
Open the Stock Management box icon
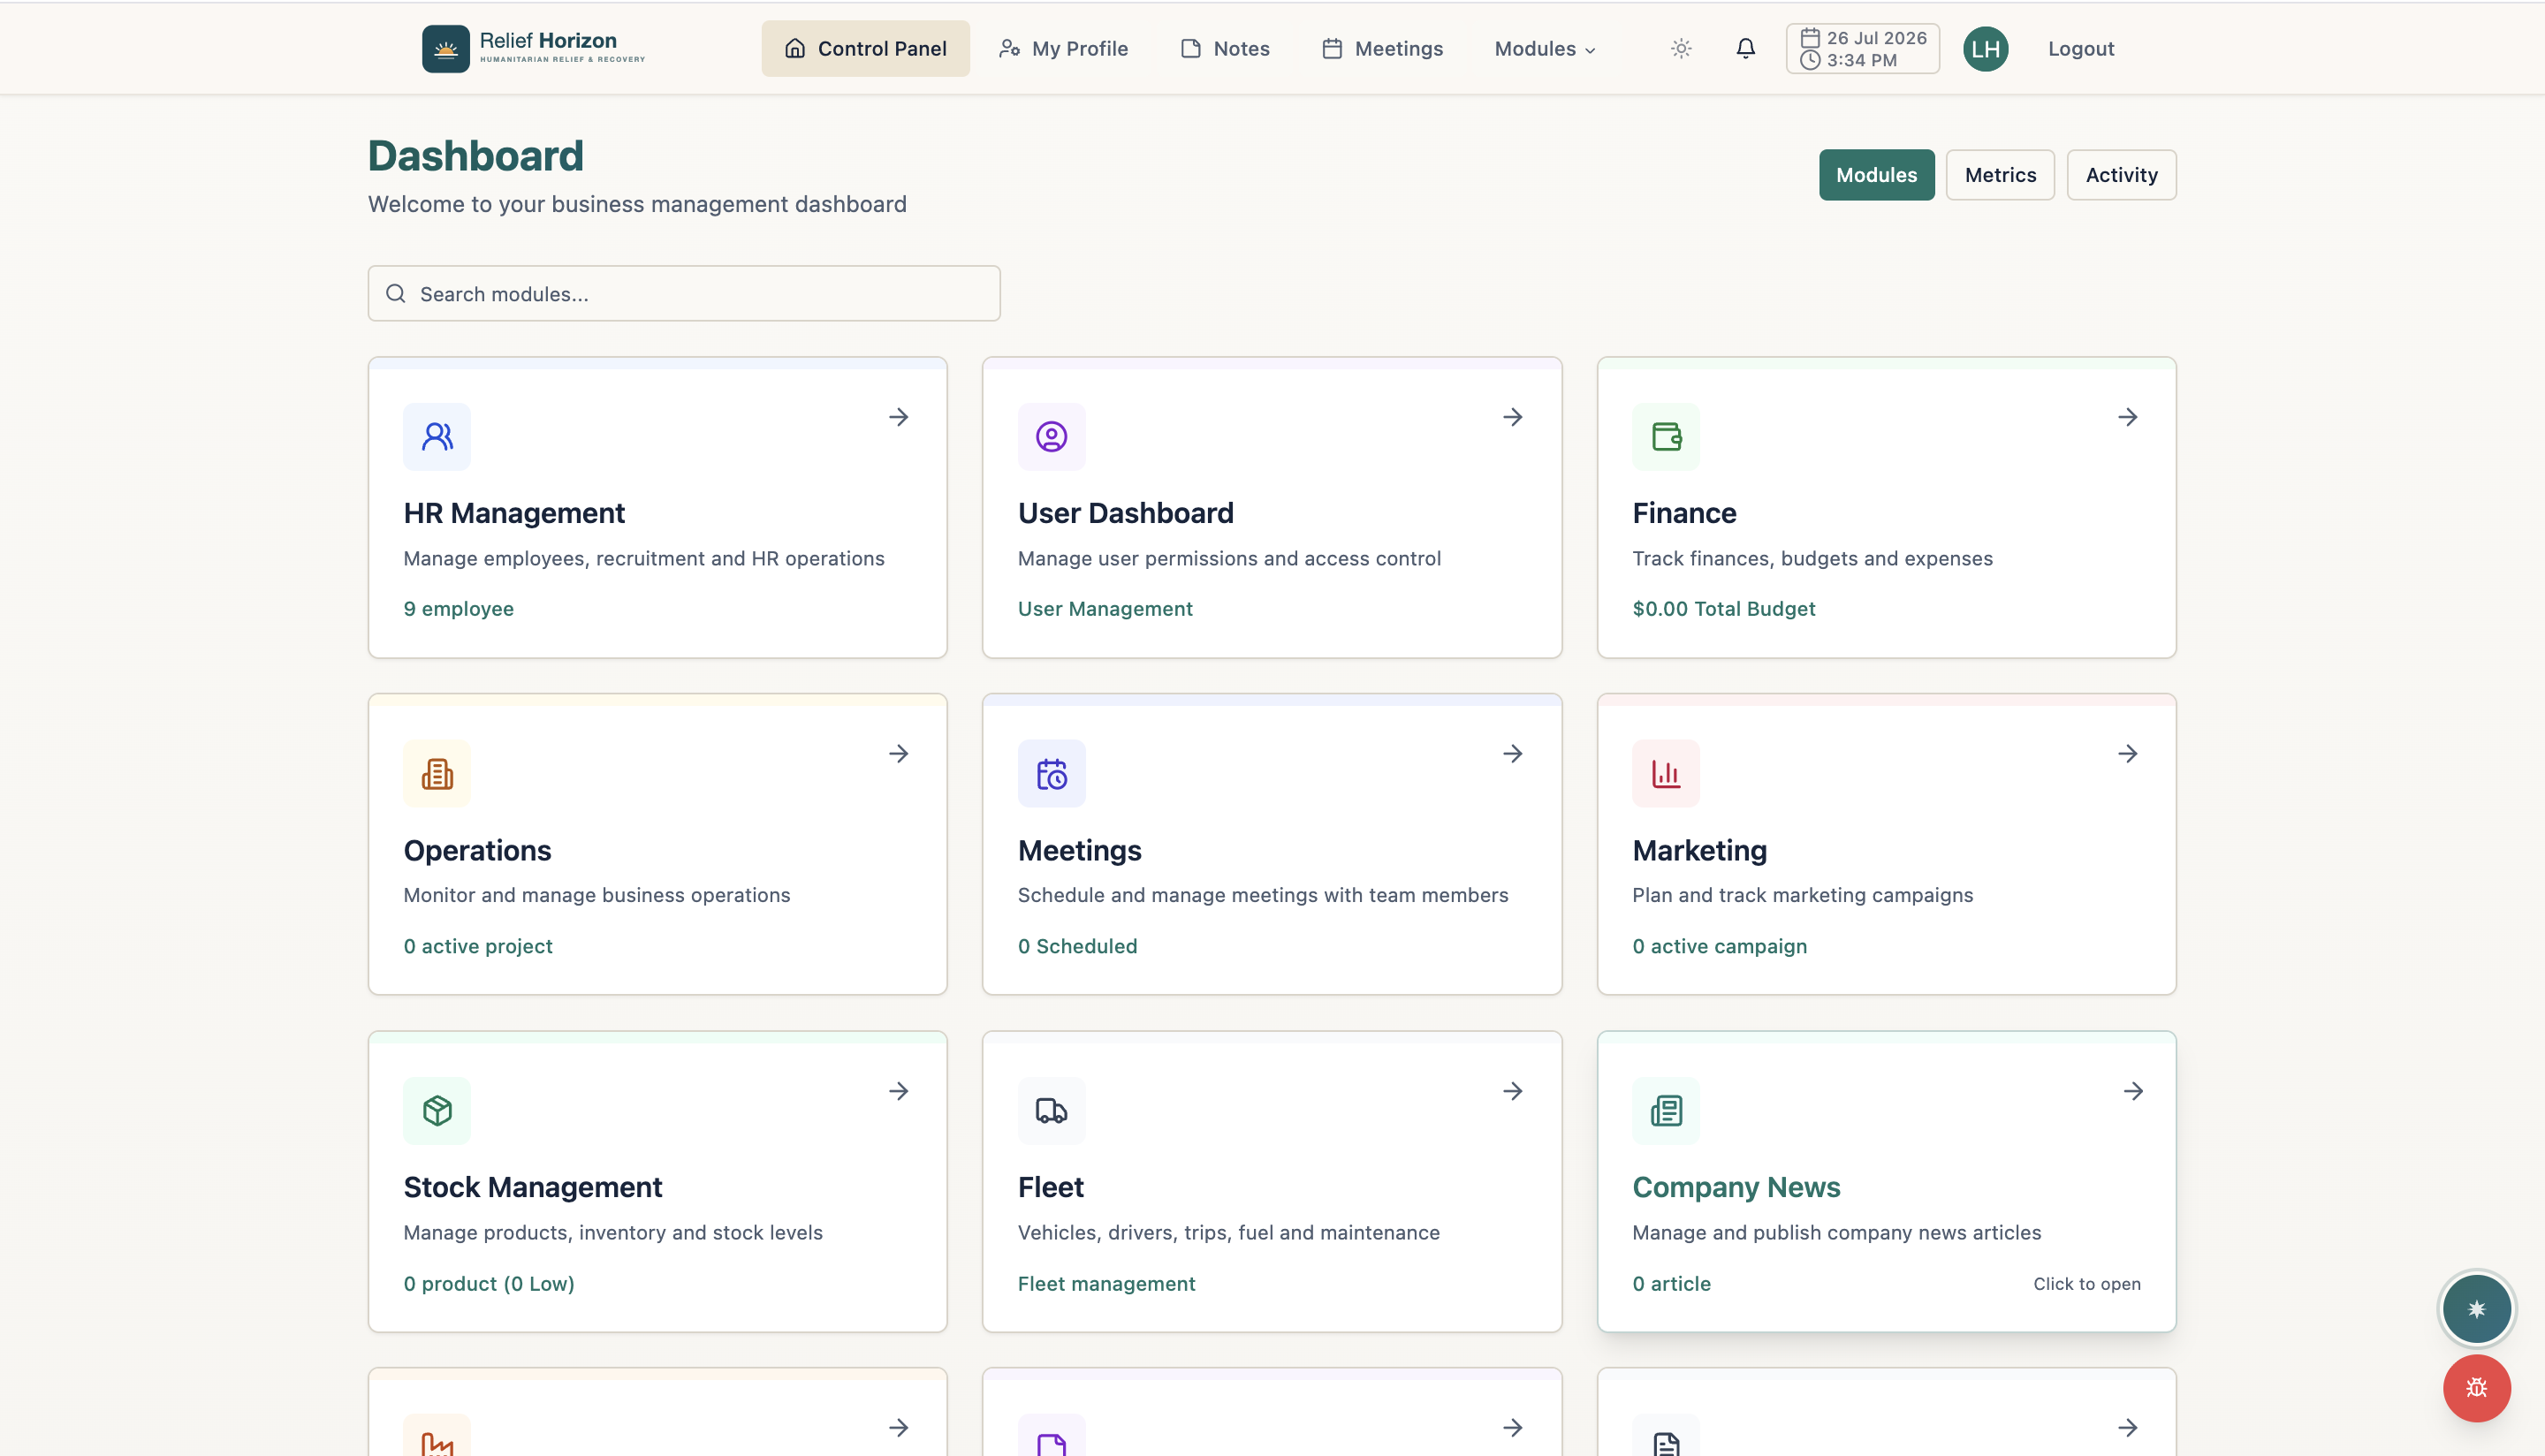tap(437, 1110)
